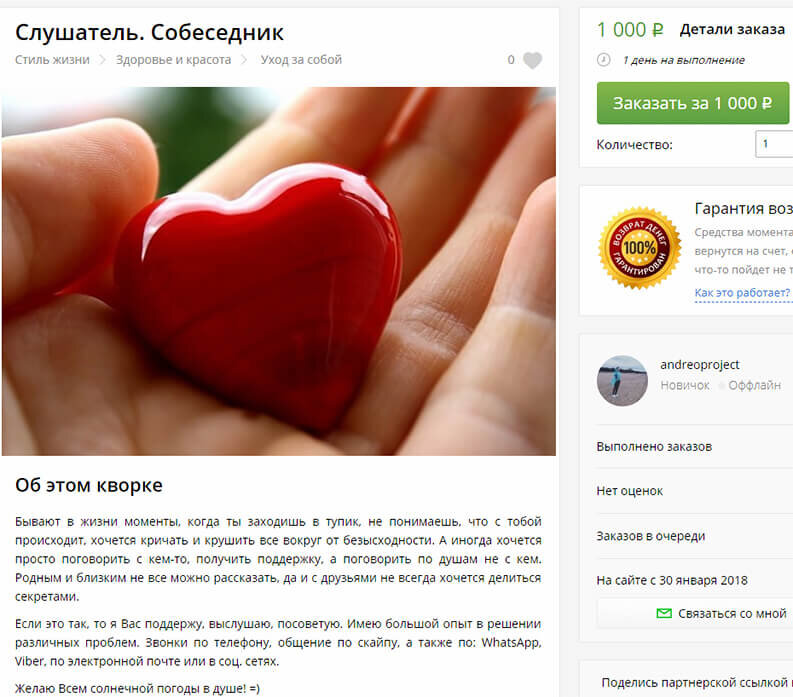
Task: Click the green envelope message icon
Action: point(664,613)
